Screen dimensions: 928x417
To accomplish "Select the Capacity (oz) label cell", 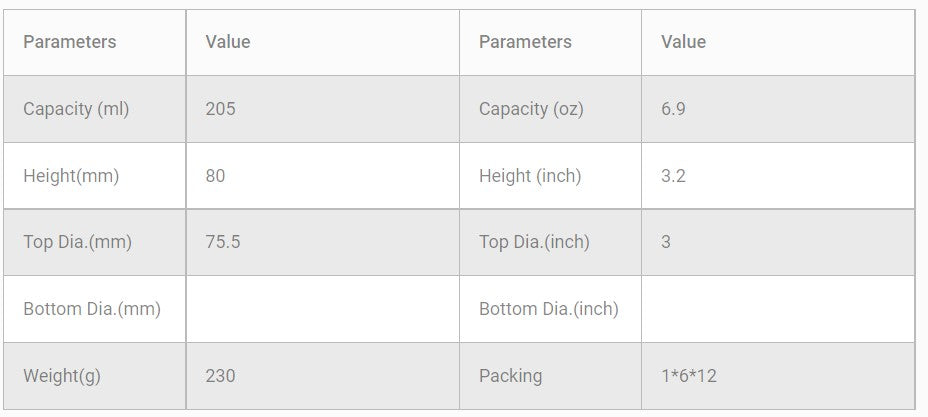I will (x=531, y=109).
